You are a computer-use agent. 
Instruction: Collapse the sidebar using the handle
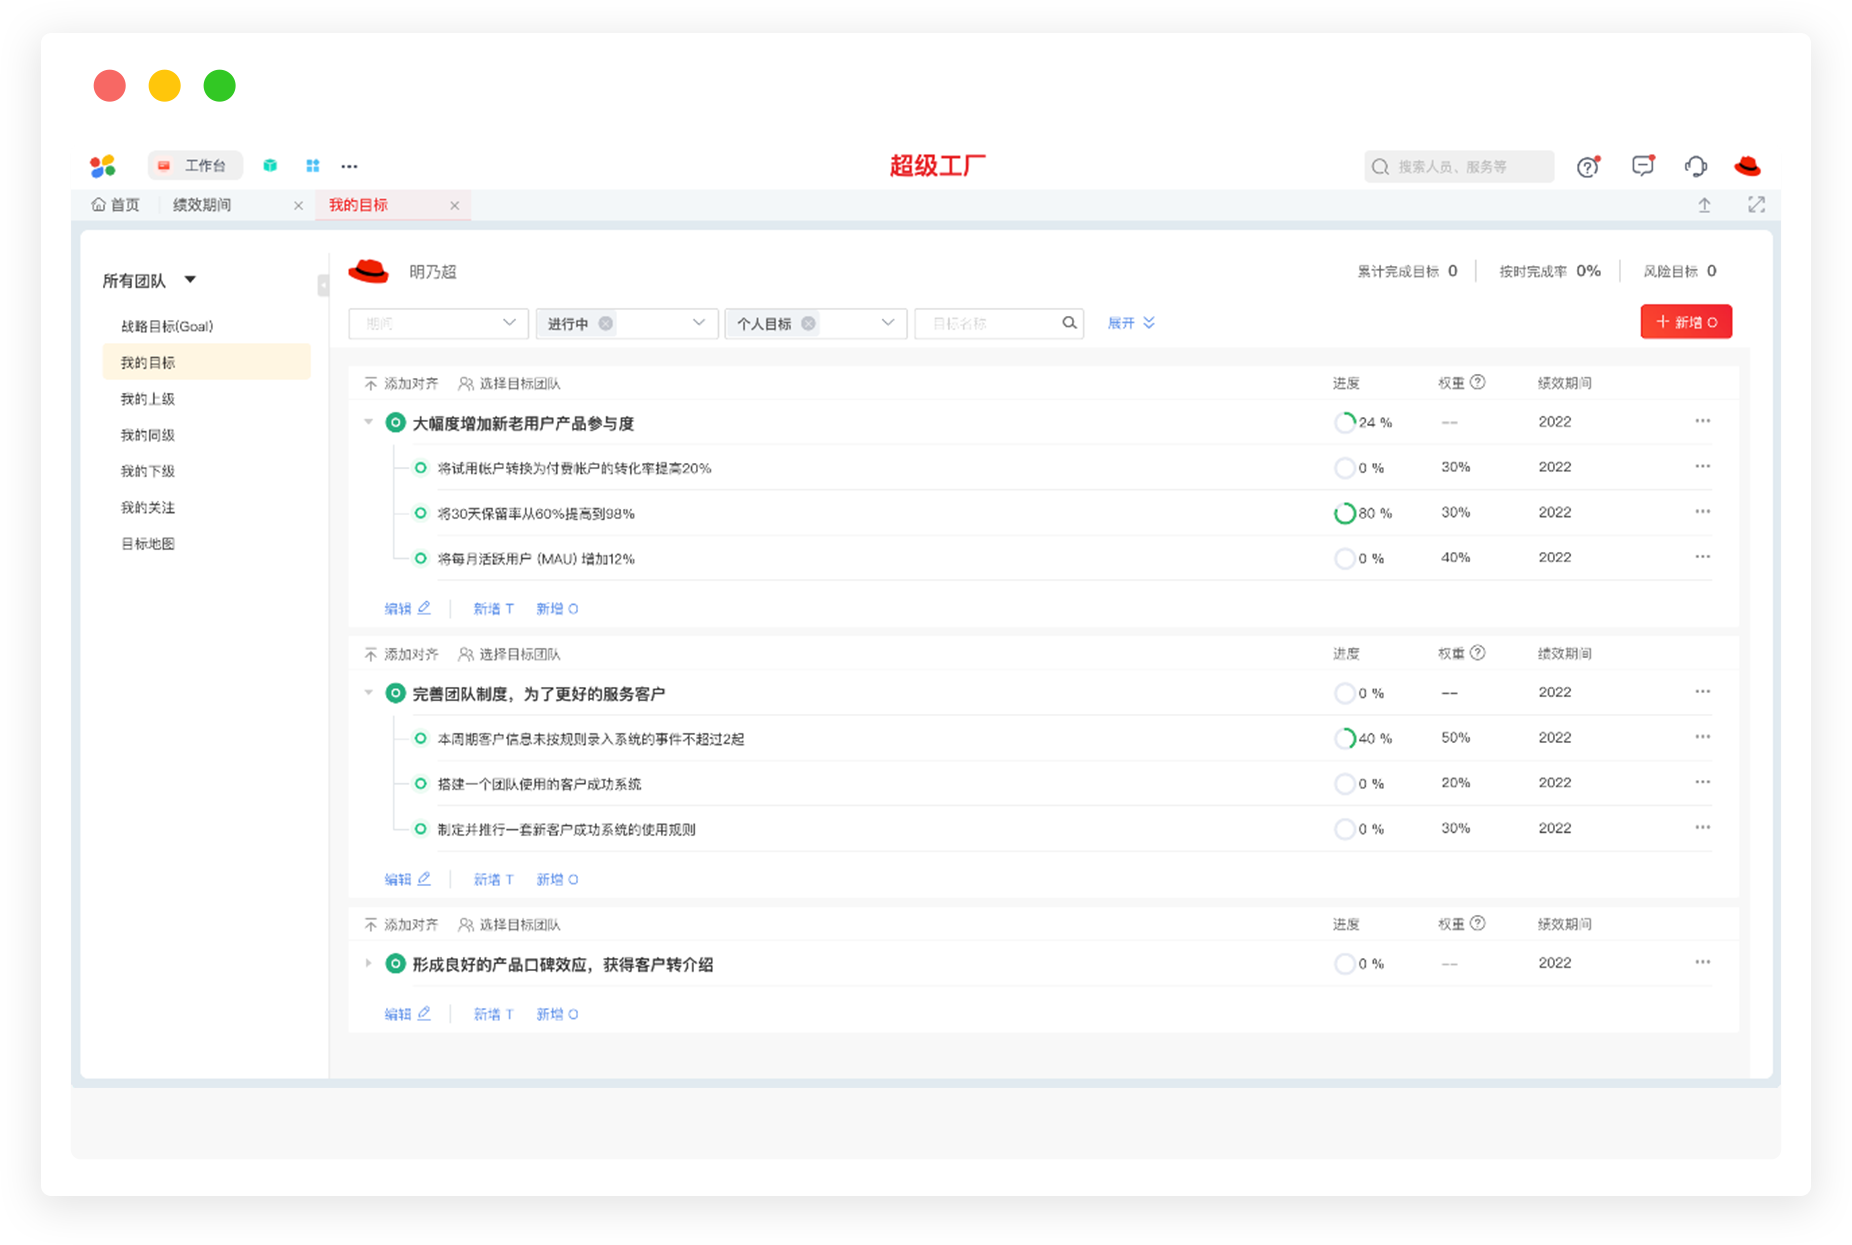pyautogui.click(x=323, y=286)
